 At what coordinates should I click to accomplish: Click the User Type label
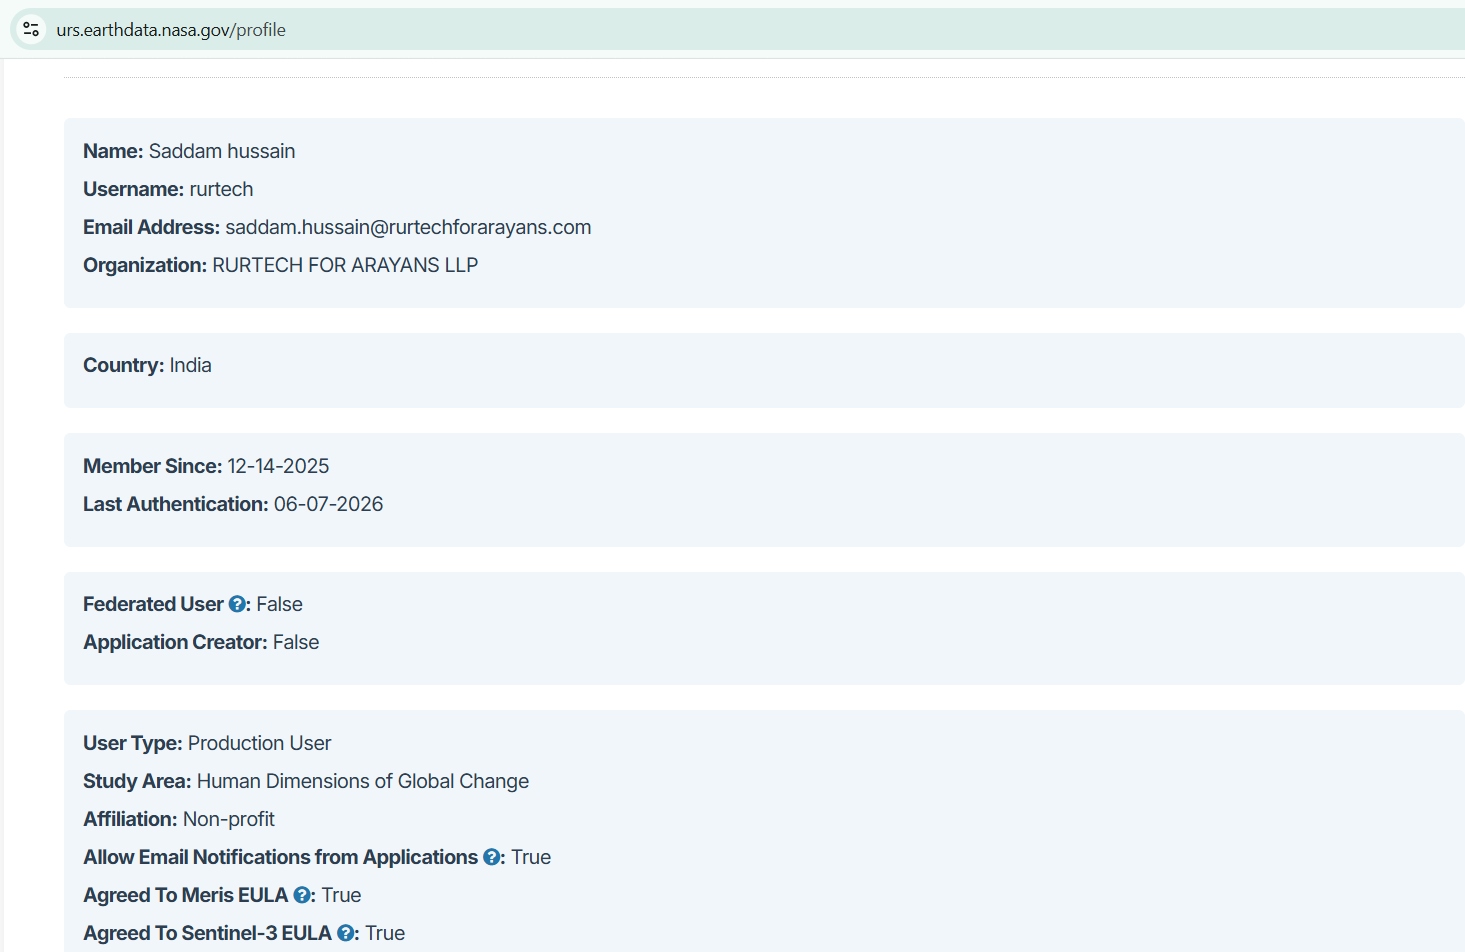click(x=132, y=743)
